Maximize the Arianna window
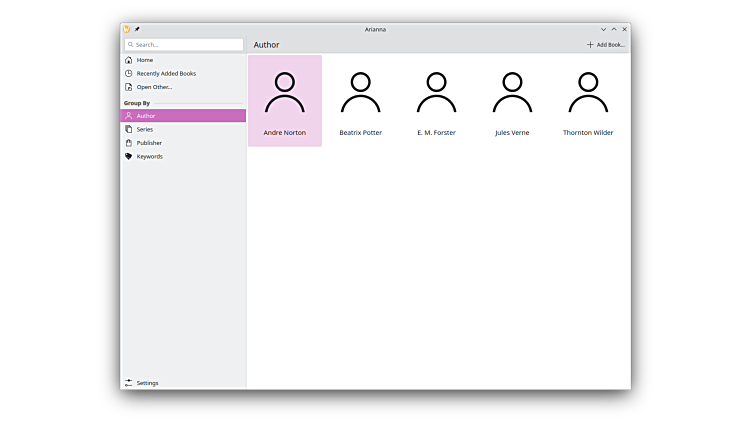The height and width of the screenshot is (423, 752). [614, 29]
